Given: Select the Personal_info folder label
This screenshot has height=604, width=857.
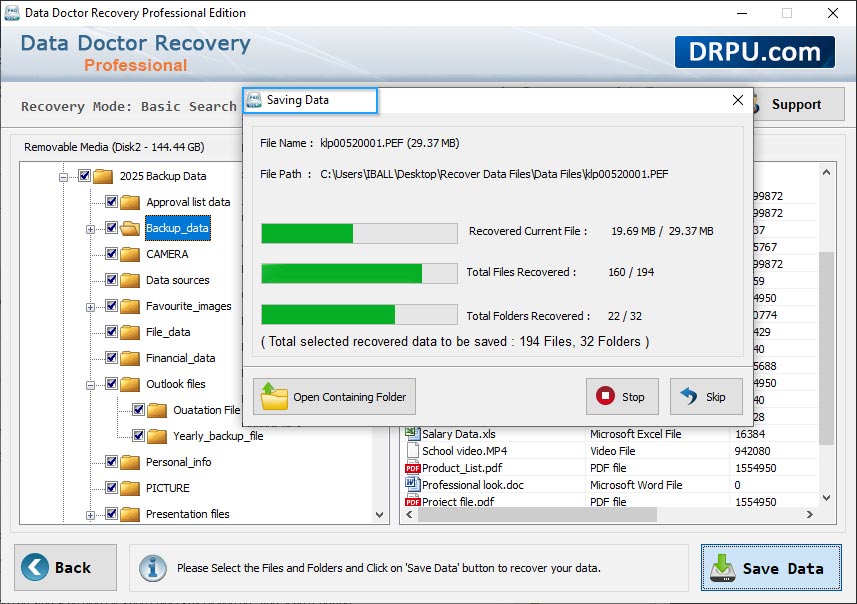Looking at the screenshot, I should 178,462.
